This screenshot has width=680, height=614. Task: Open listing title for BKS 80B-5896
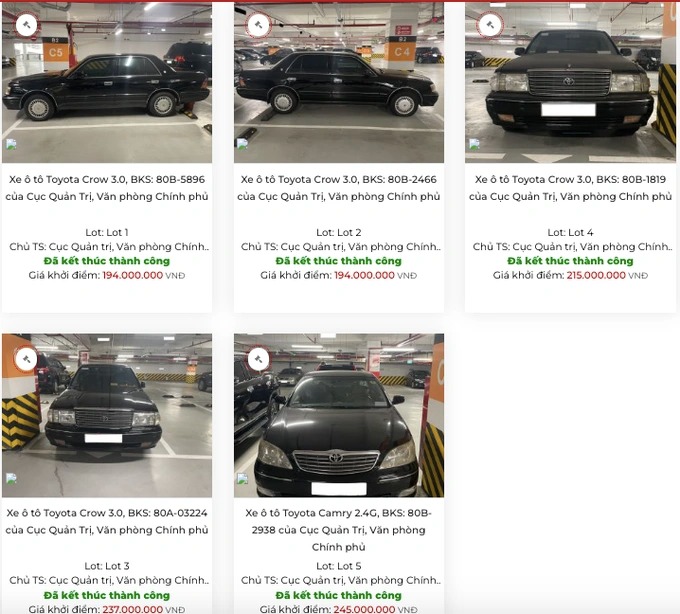pos(107,188)
